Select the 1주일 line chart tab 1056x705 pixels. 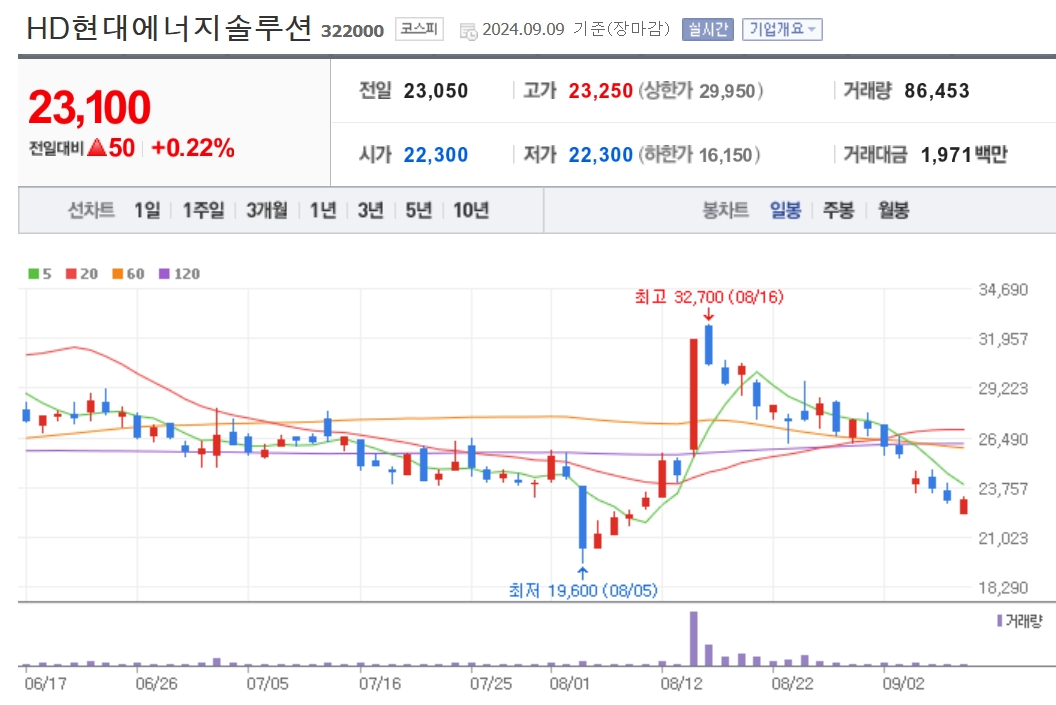pos(203,210)
